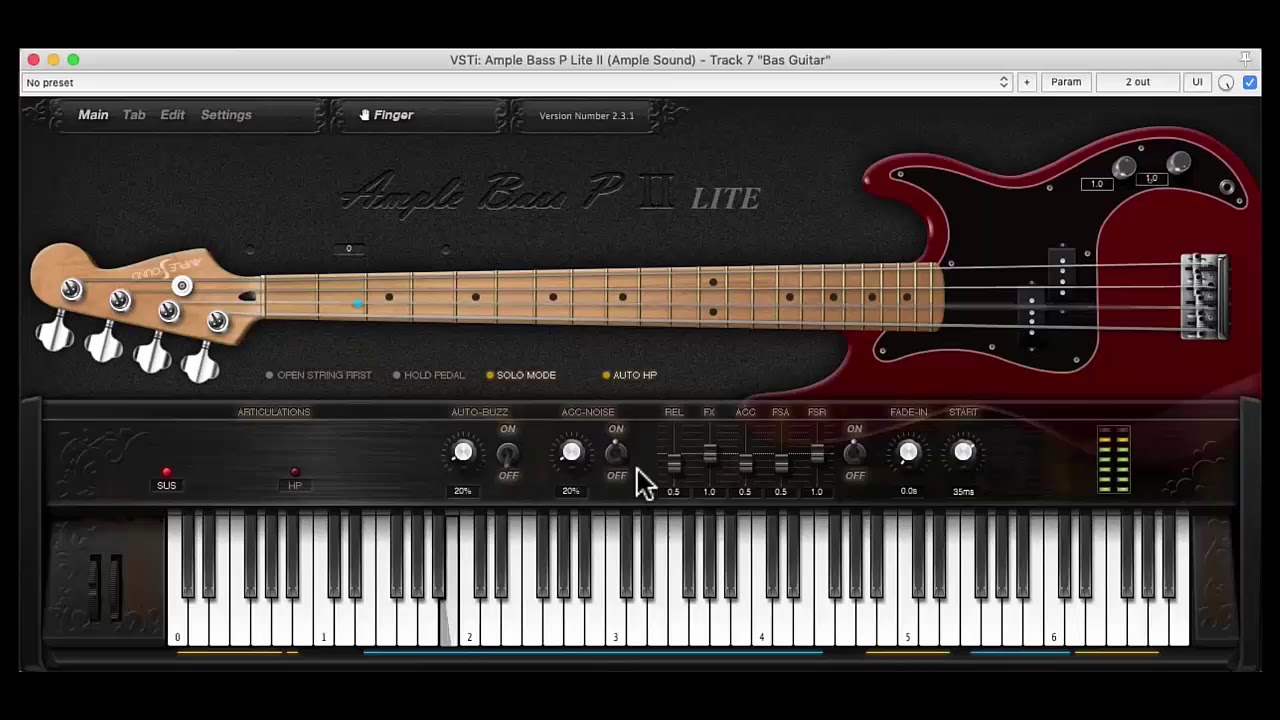The height and width of the screenshot is (720, 1280).
Task: Click the FADE-IN 0.0s value
Action: [908, 491]
